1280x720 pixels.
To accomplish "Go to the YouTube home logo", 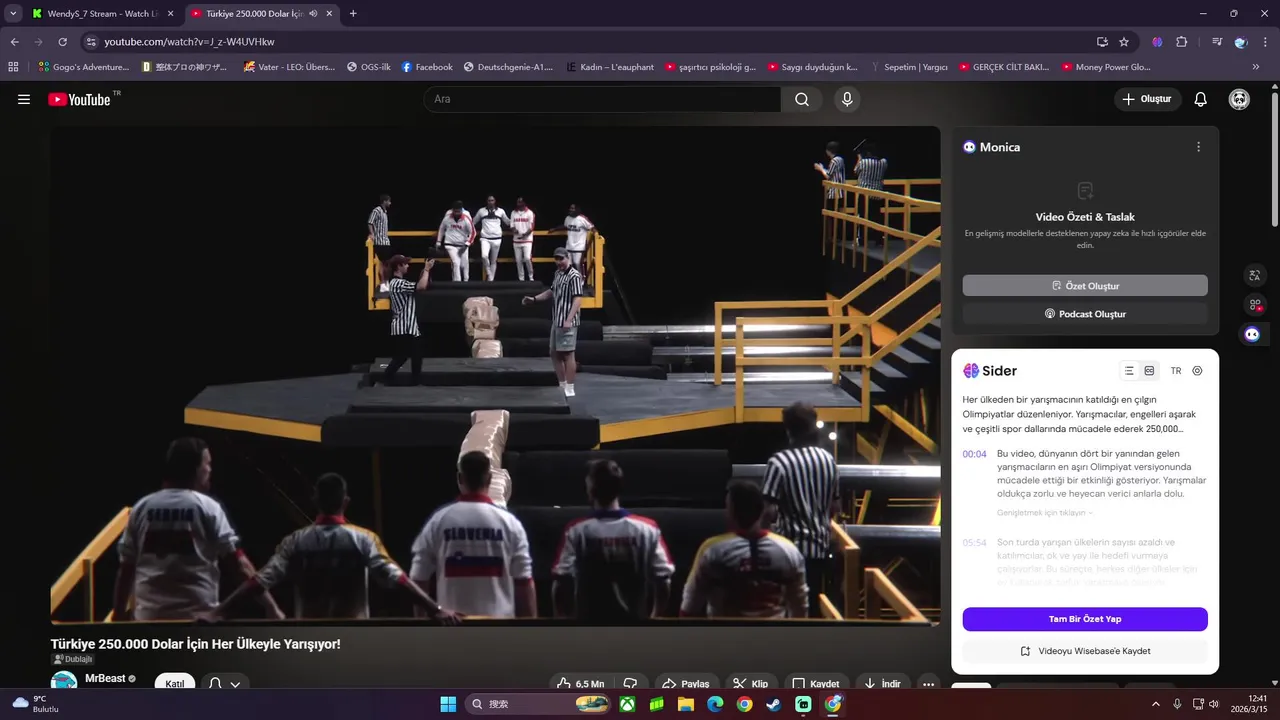I will pos(80,99).
